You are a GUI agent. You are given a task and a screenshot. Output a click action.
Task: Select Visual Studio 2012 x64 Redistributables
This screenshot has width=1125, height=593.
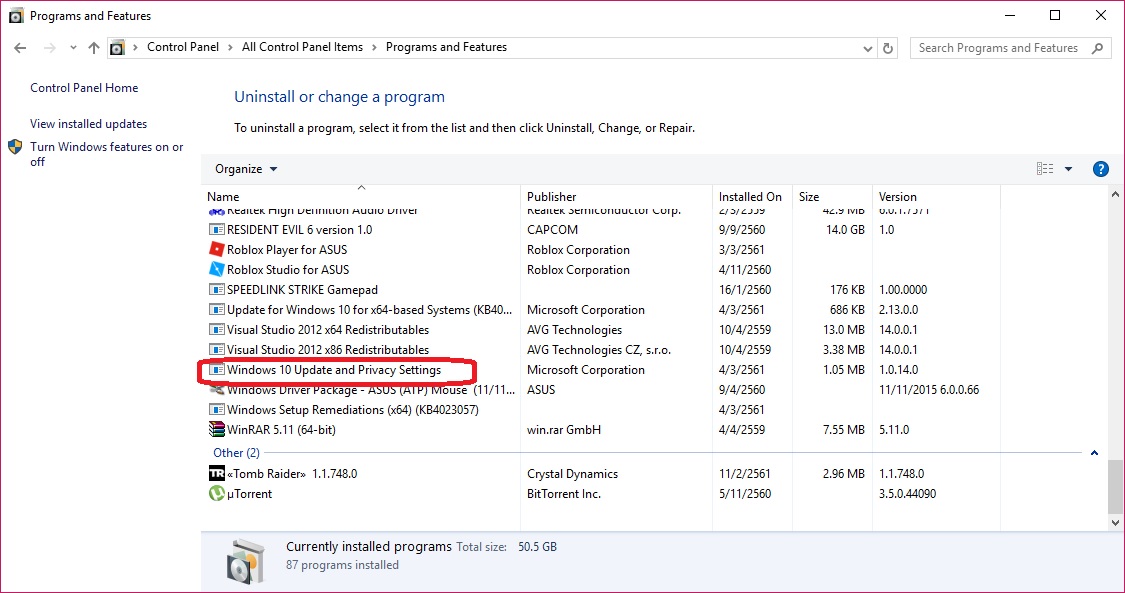tap(328, 331)
